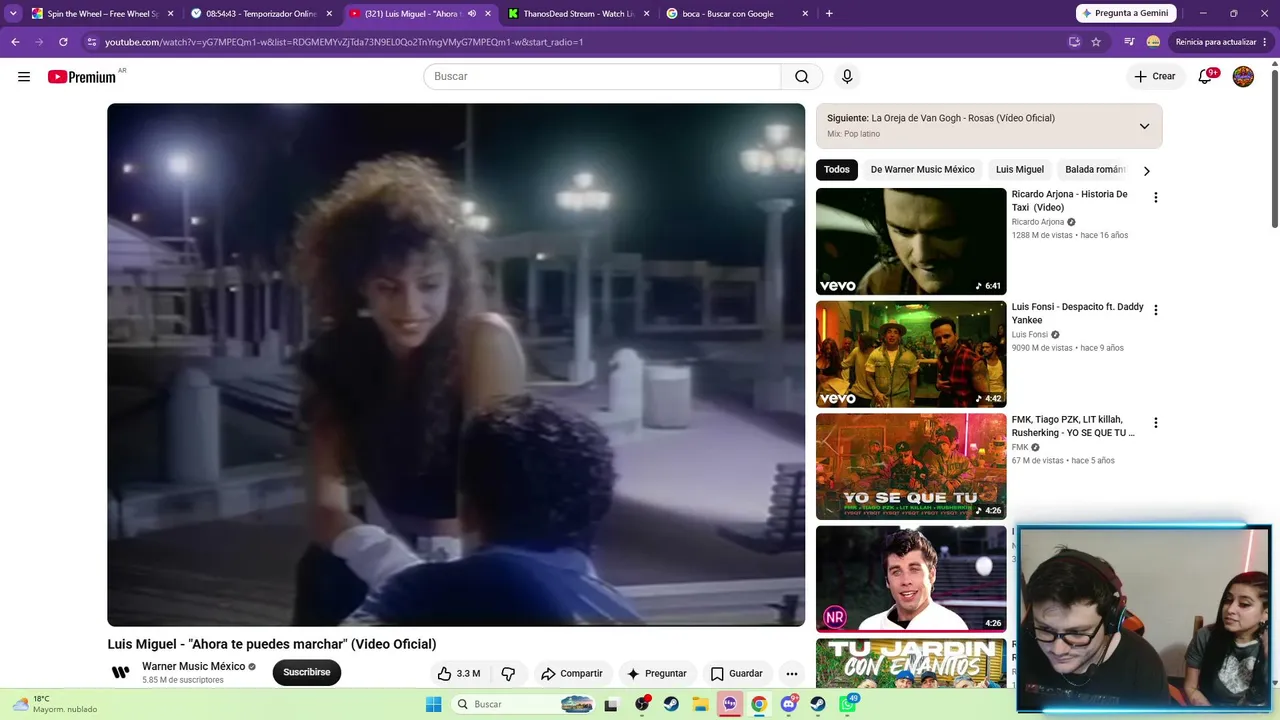Click the Compartir share button

pos(572,674)
